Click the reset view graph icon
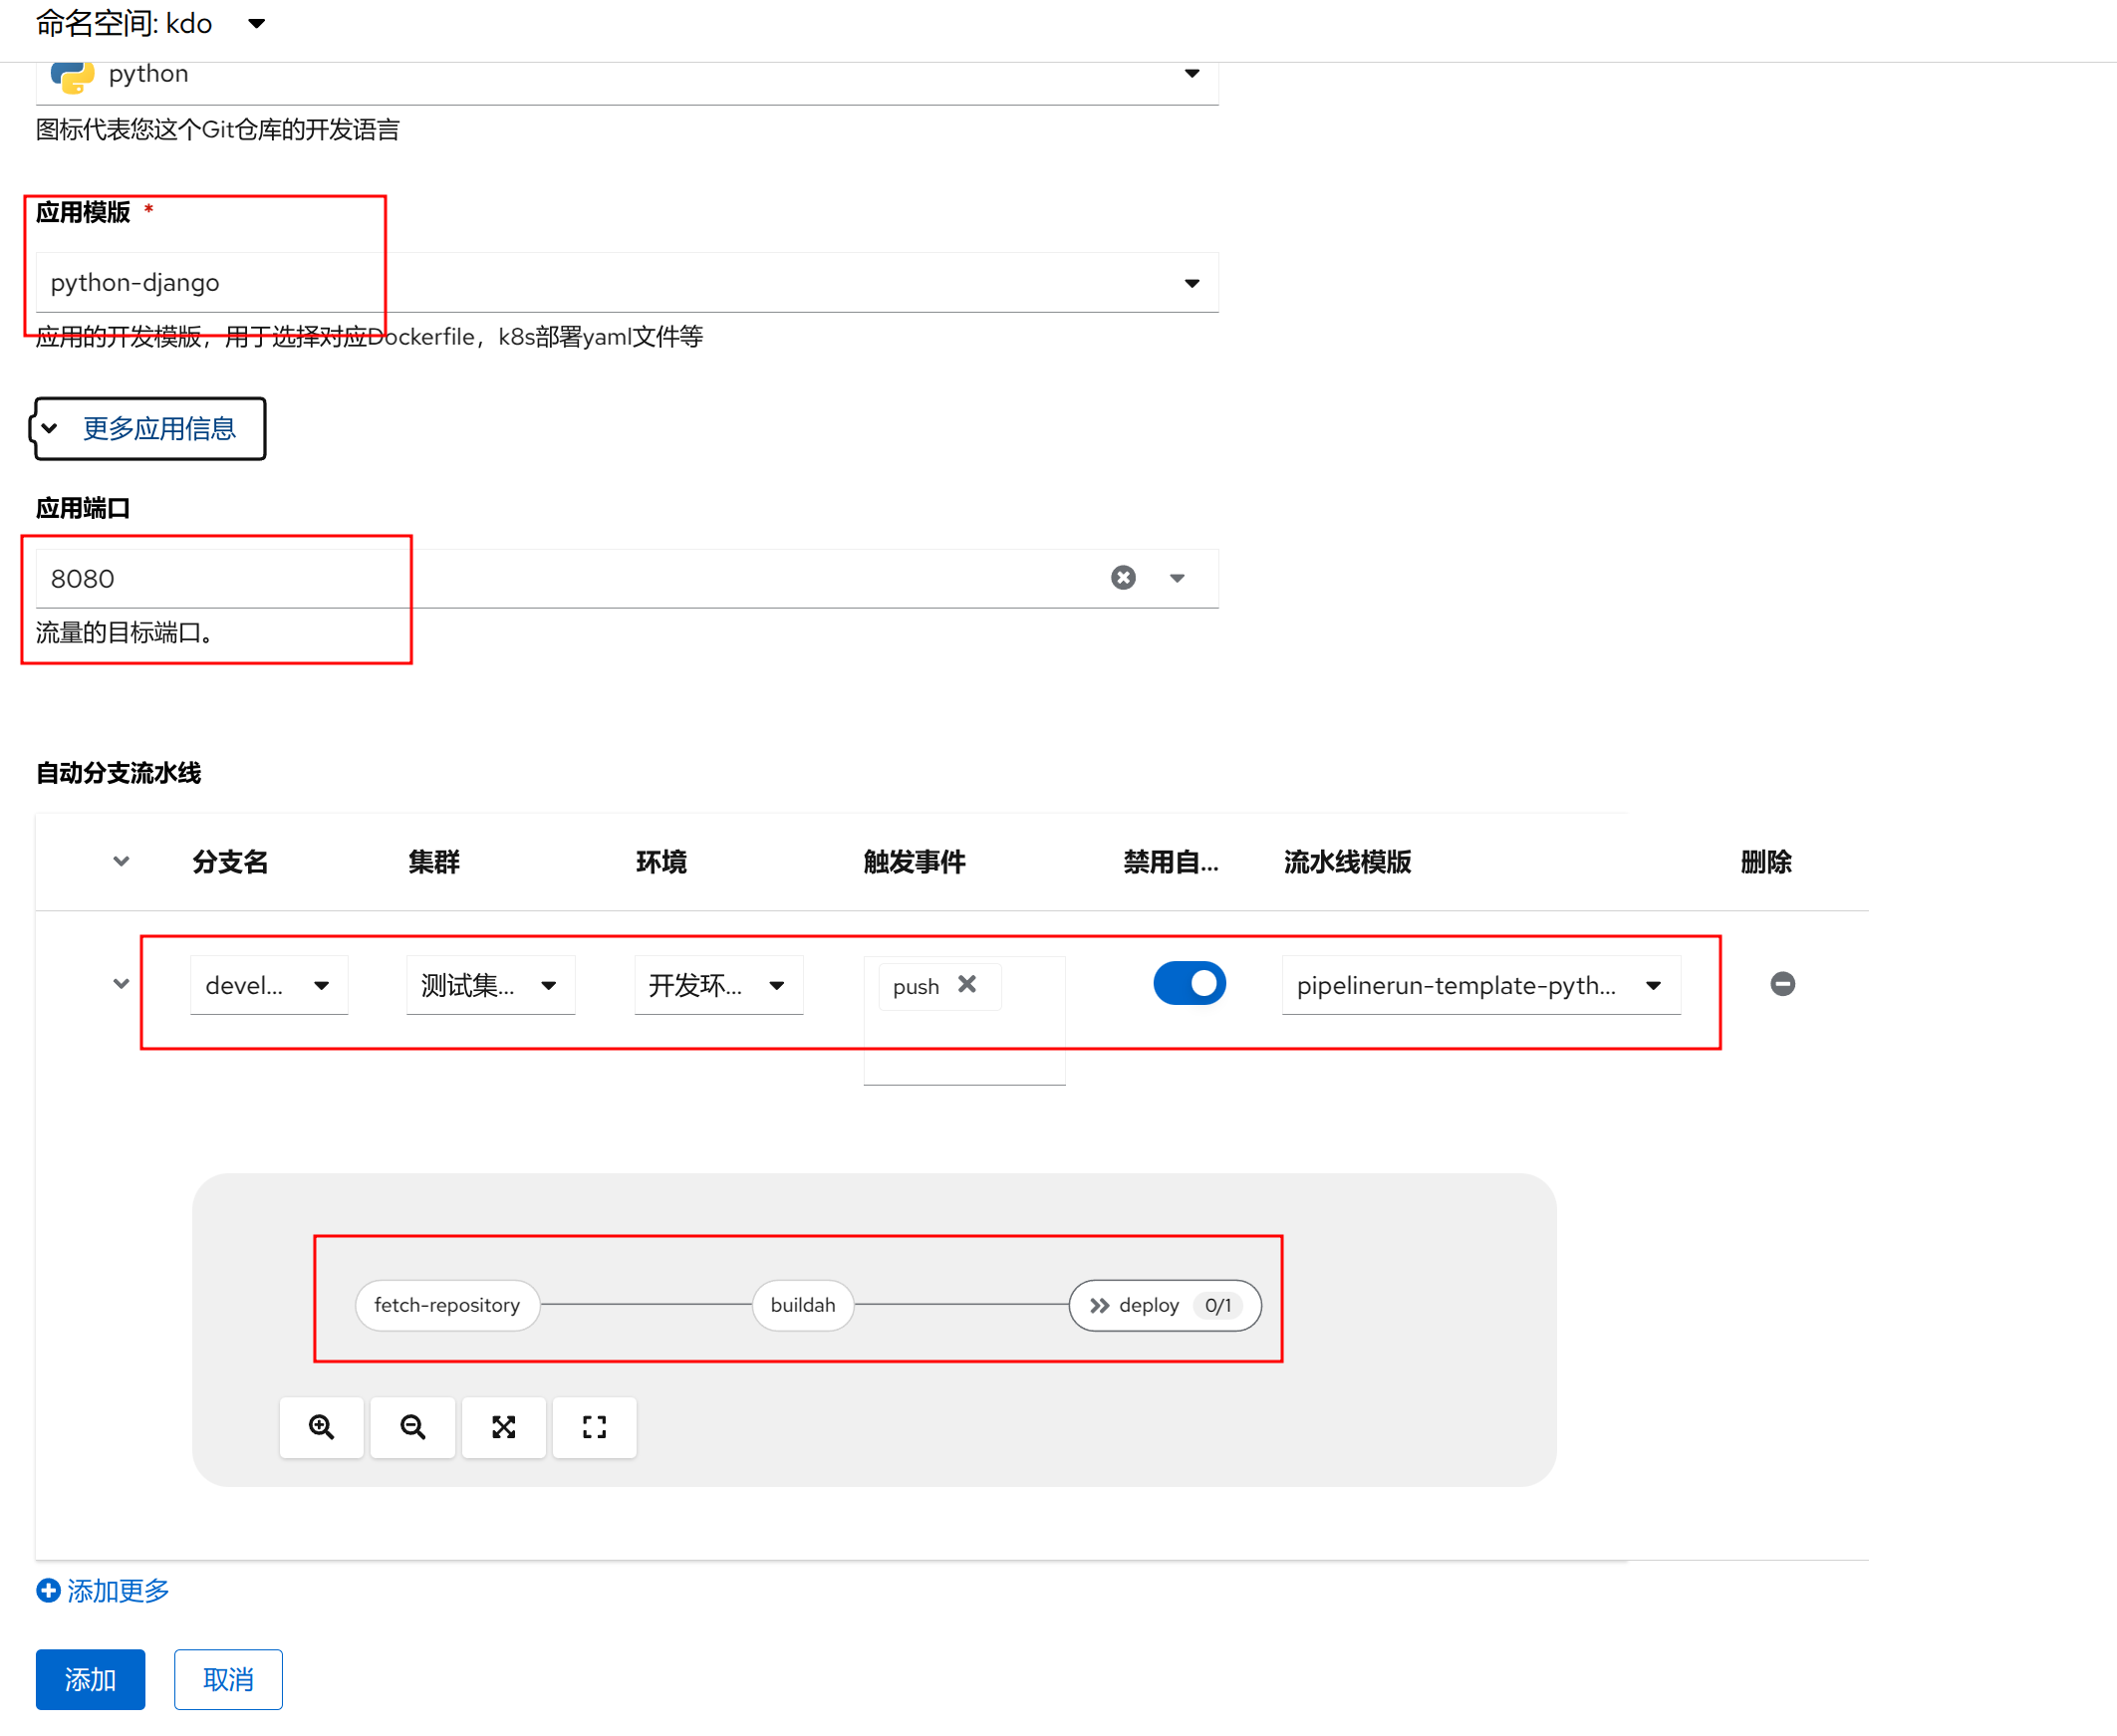 [x=594, y=1427]
